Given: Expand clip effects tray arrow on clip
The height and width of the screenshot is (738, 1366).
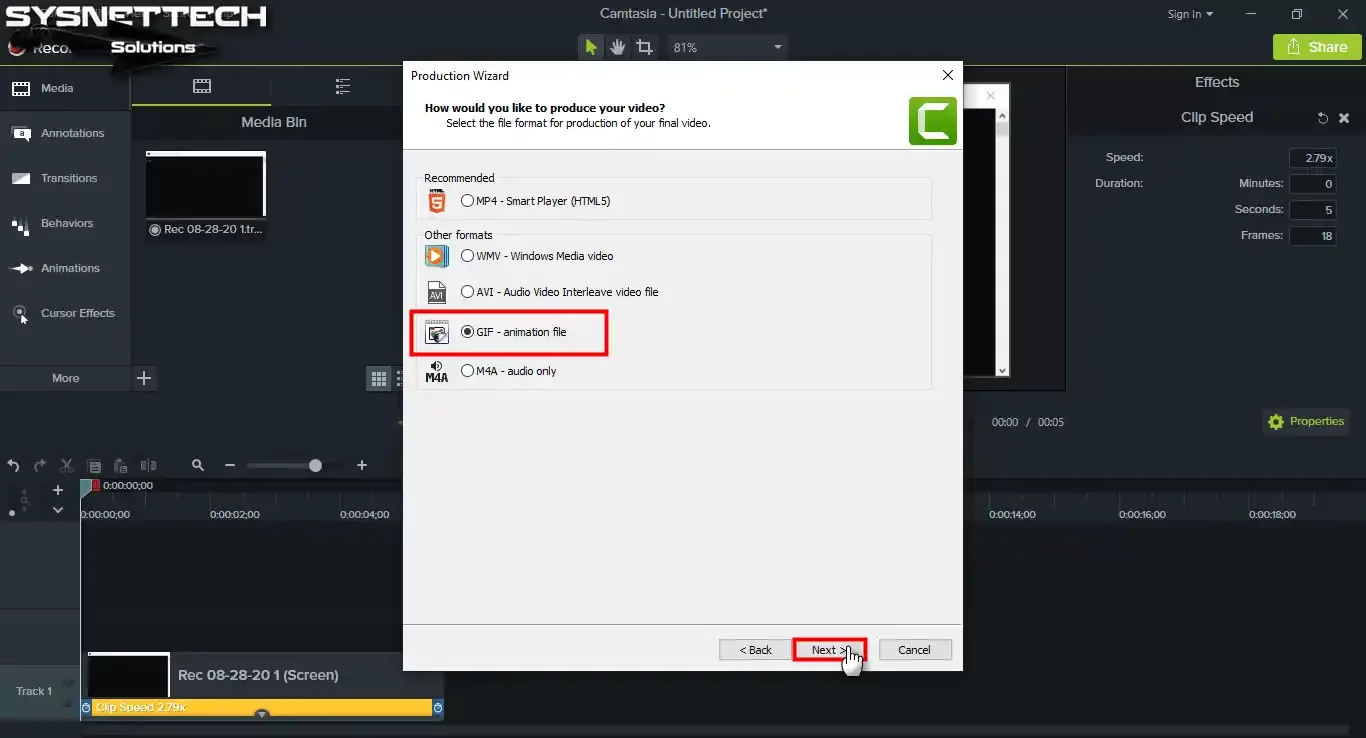Looking at the screenshot, I should (x=262, y=714).
